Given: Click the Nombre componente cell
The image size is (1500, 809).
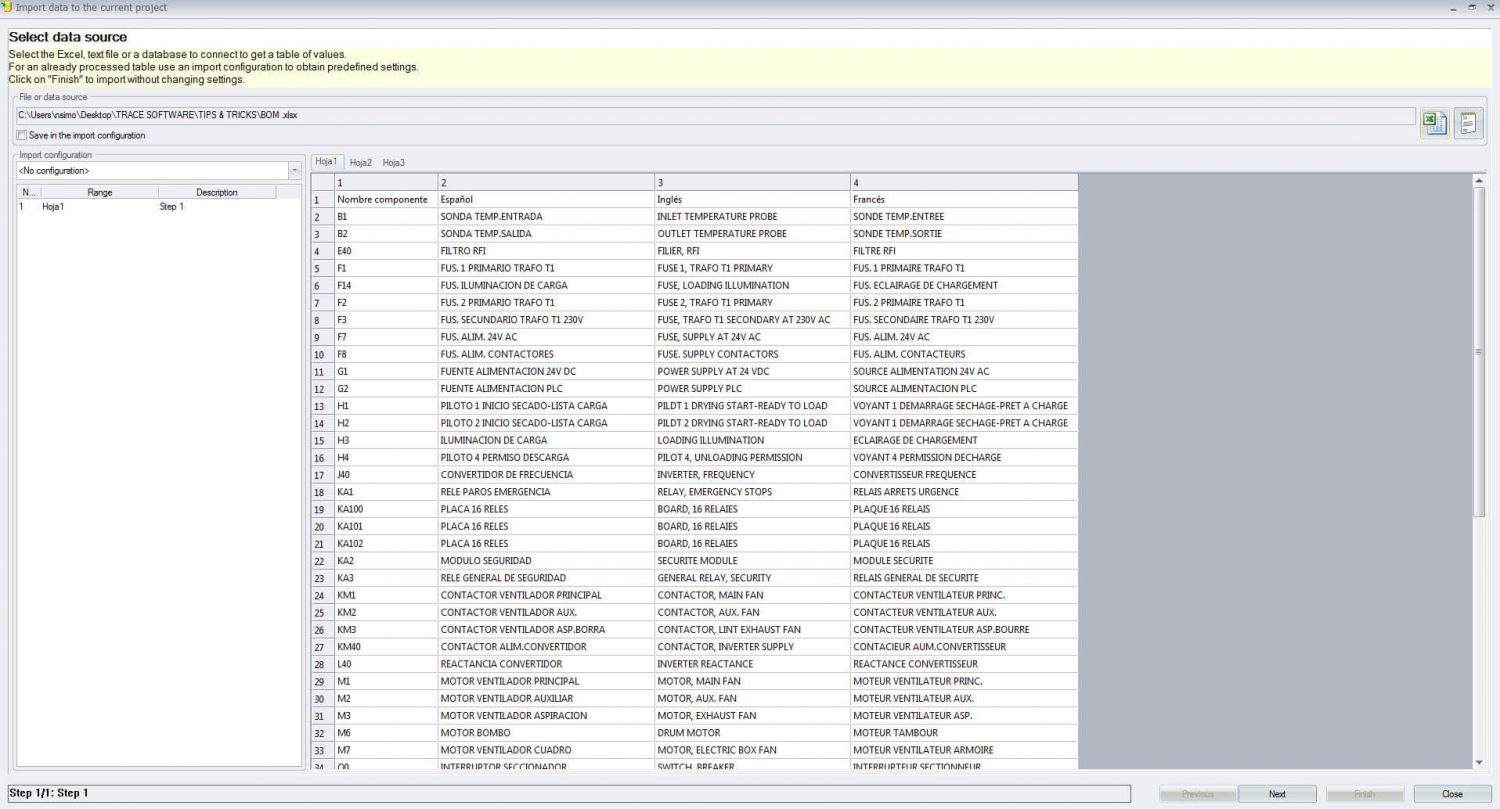Looking at the screenshot, I should [x=386, y=199].
